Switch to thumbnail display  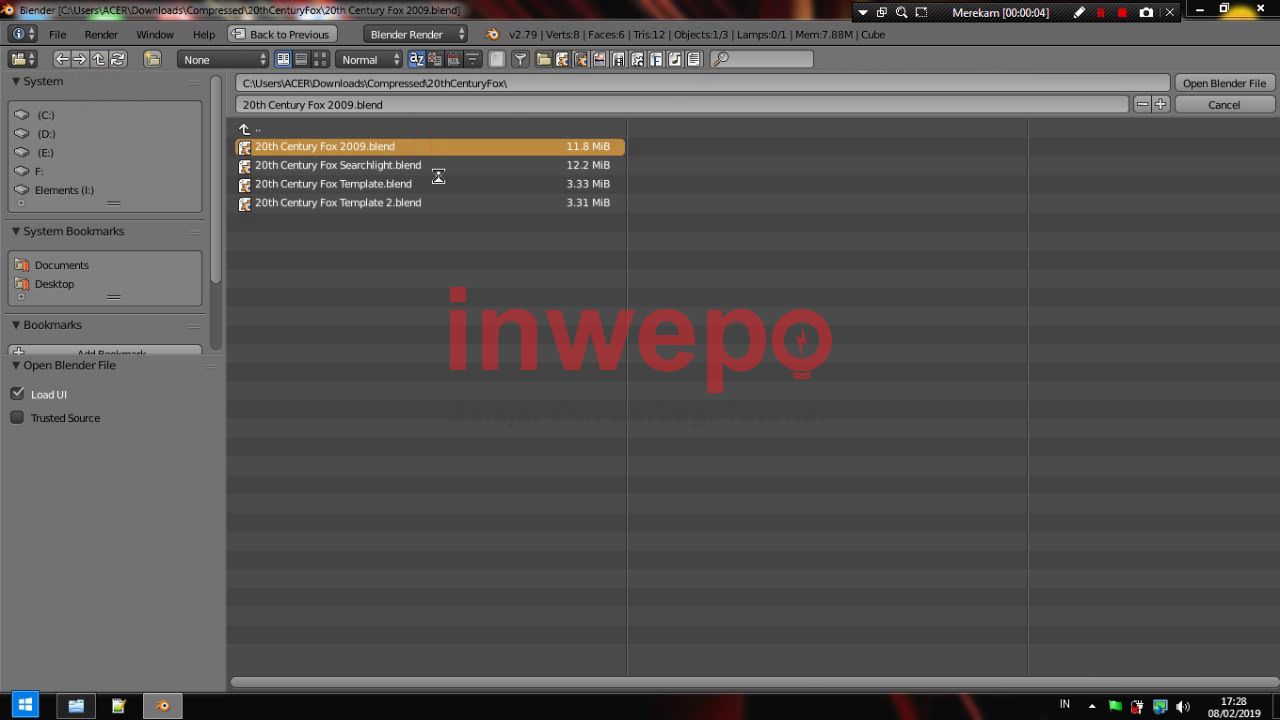click(x=320, y=59)
